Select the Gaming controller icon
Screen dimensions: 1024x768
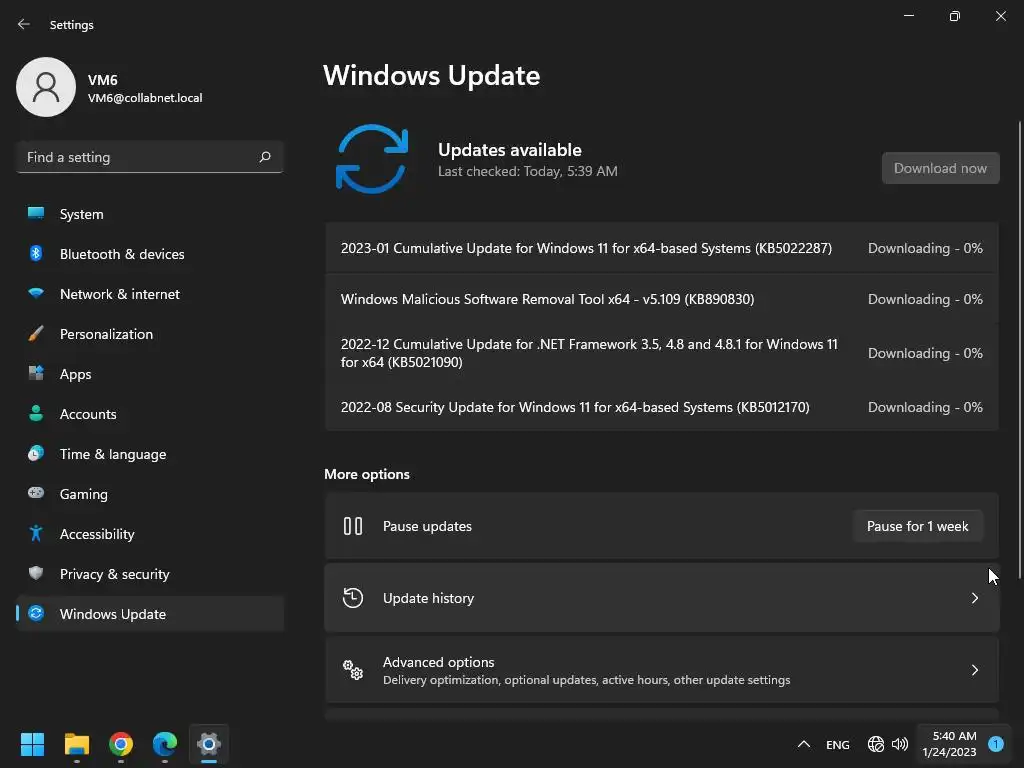click(36, 493)
